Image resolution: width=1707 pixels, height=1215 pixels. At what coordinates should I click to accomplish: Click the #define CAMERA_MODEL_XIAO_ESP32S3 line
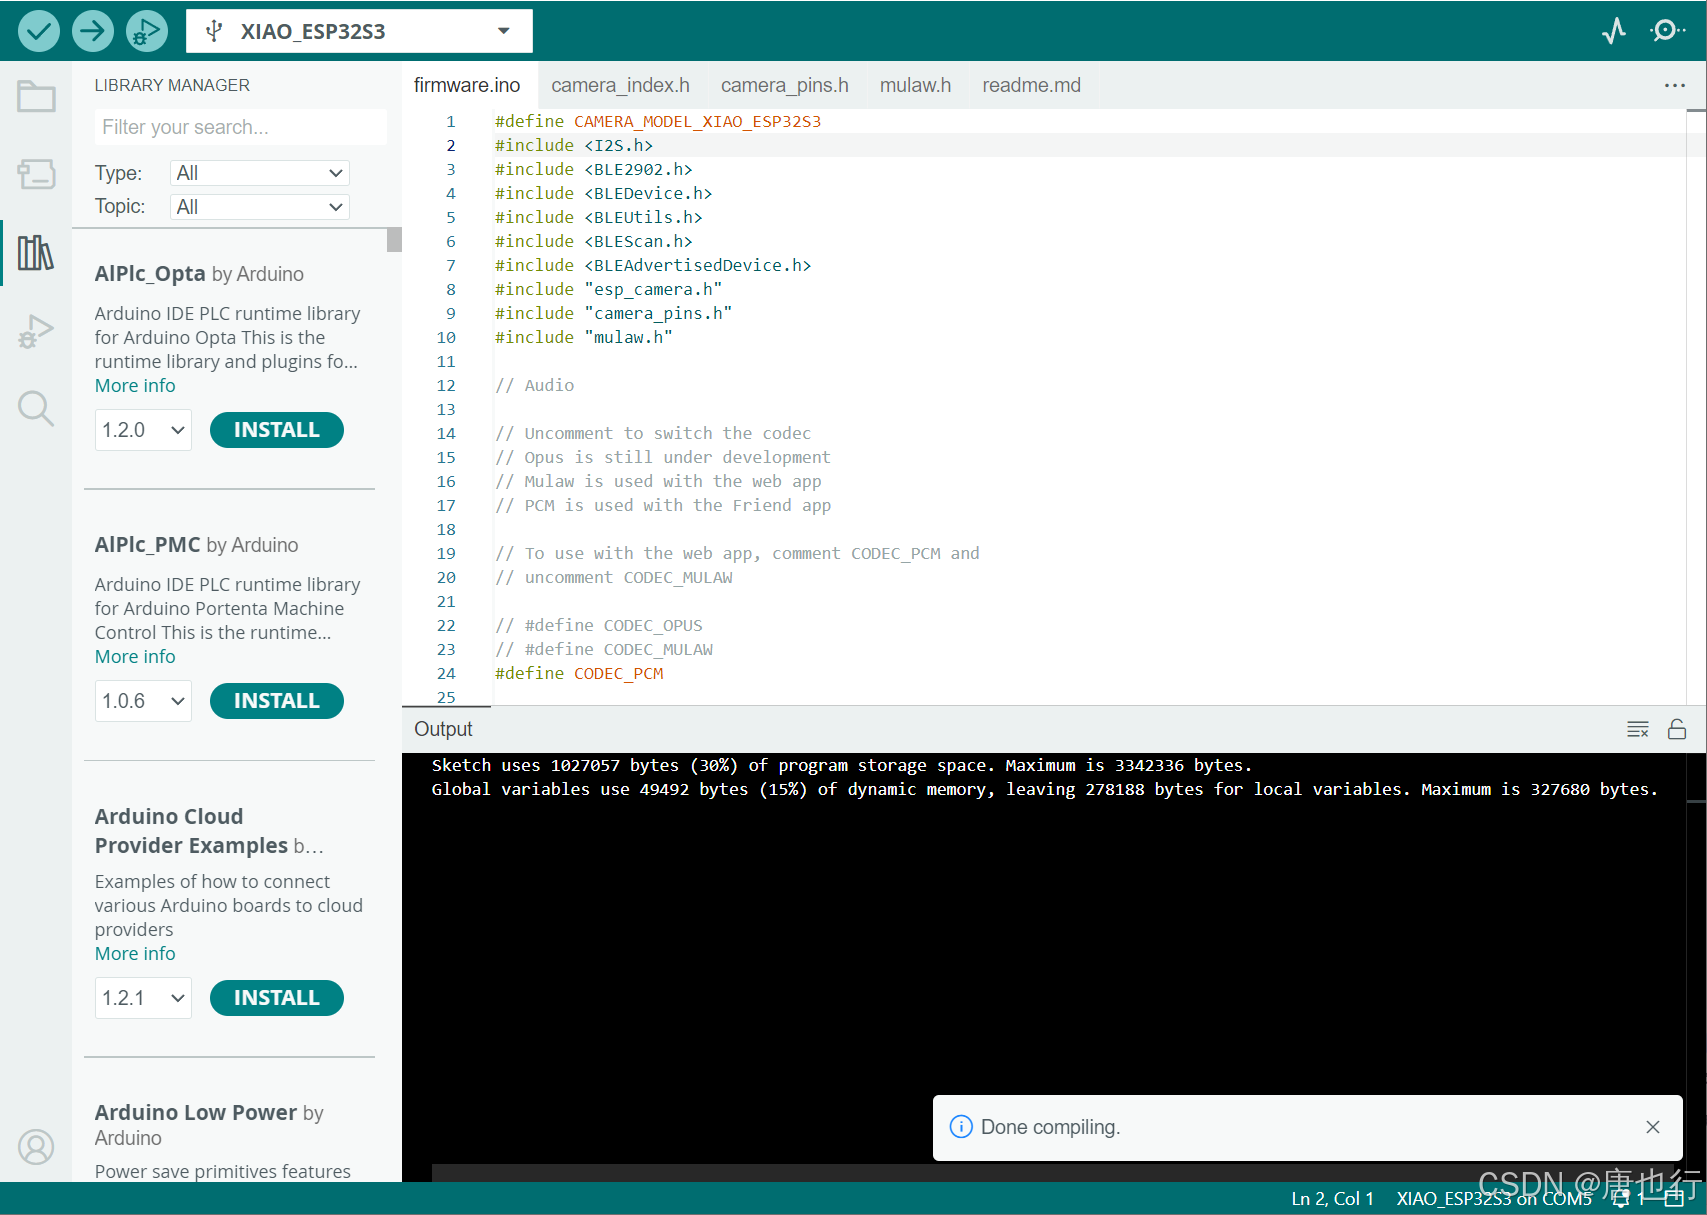(x=658, y=121)
